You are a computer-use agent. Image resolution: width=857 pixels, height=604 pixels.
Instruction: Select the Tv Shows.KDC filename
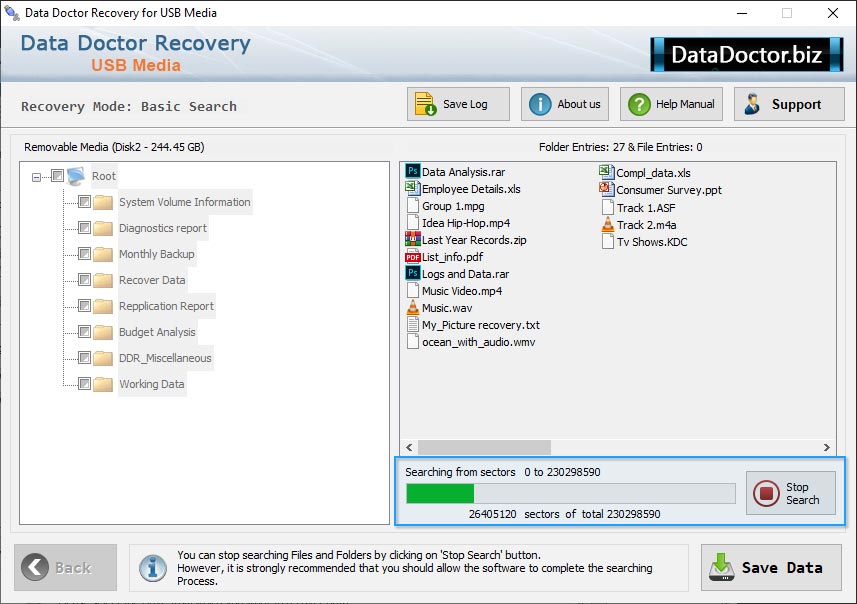pyautogui.click(x=652, y=242)
